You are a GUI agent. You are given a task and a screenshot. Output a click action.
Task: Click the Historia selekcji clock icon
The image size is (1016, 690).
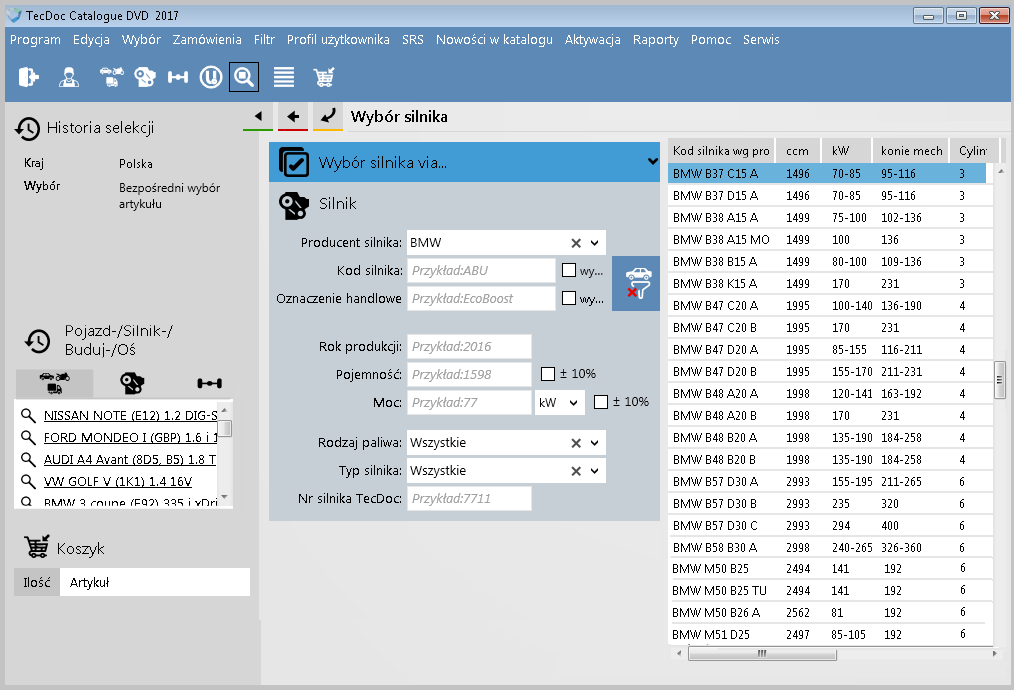(x=27, y=128)
